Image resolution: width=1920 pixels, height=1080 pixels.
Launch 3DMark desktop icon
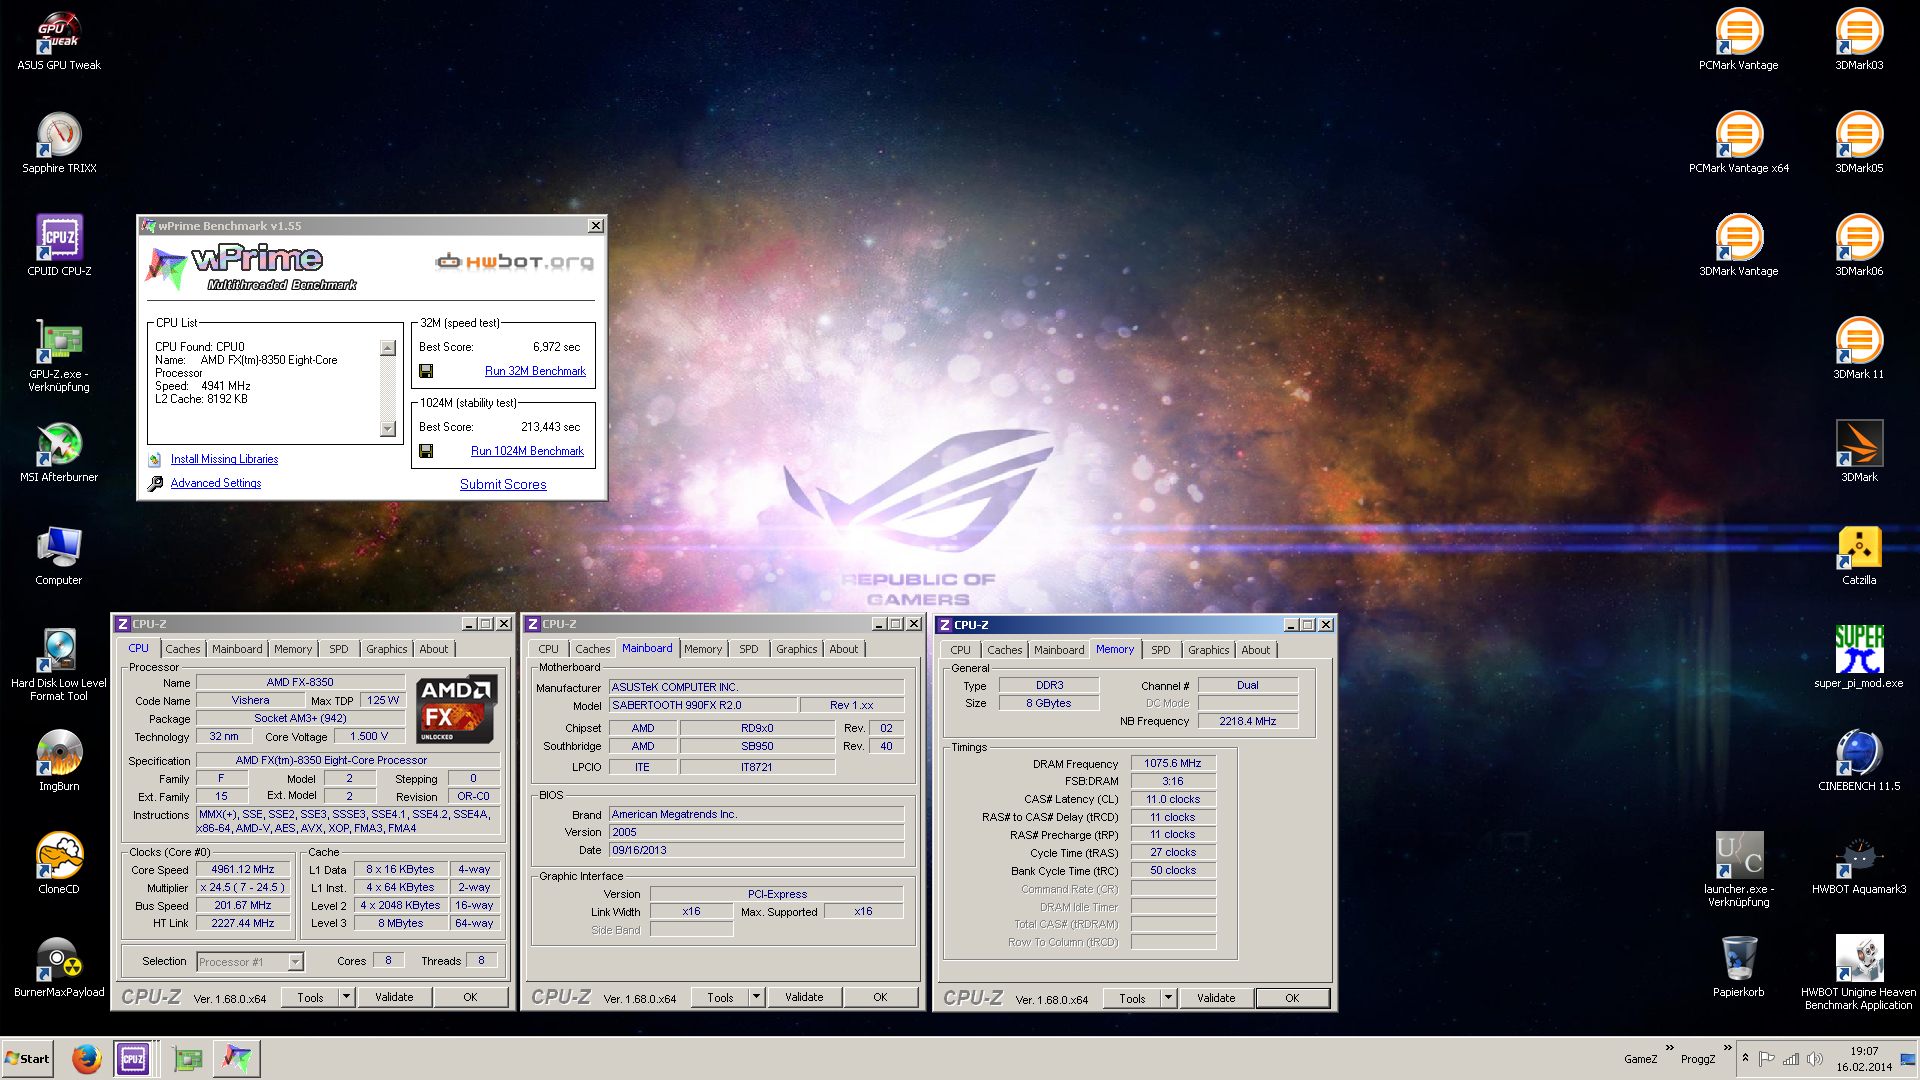click(x=1859, y=452)
